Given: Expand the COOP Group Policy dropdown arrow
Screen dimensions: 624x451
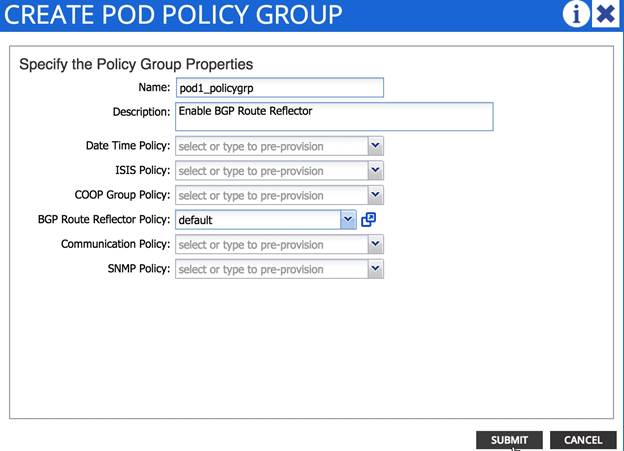Looking at the screenshot, I should coord(375,195).
